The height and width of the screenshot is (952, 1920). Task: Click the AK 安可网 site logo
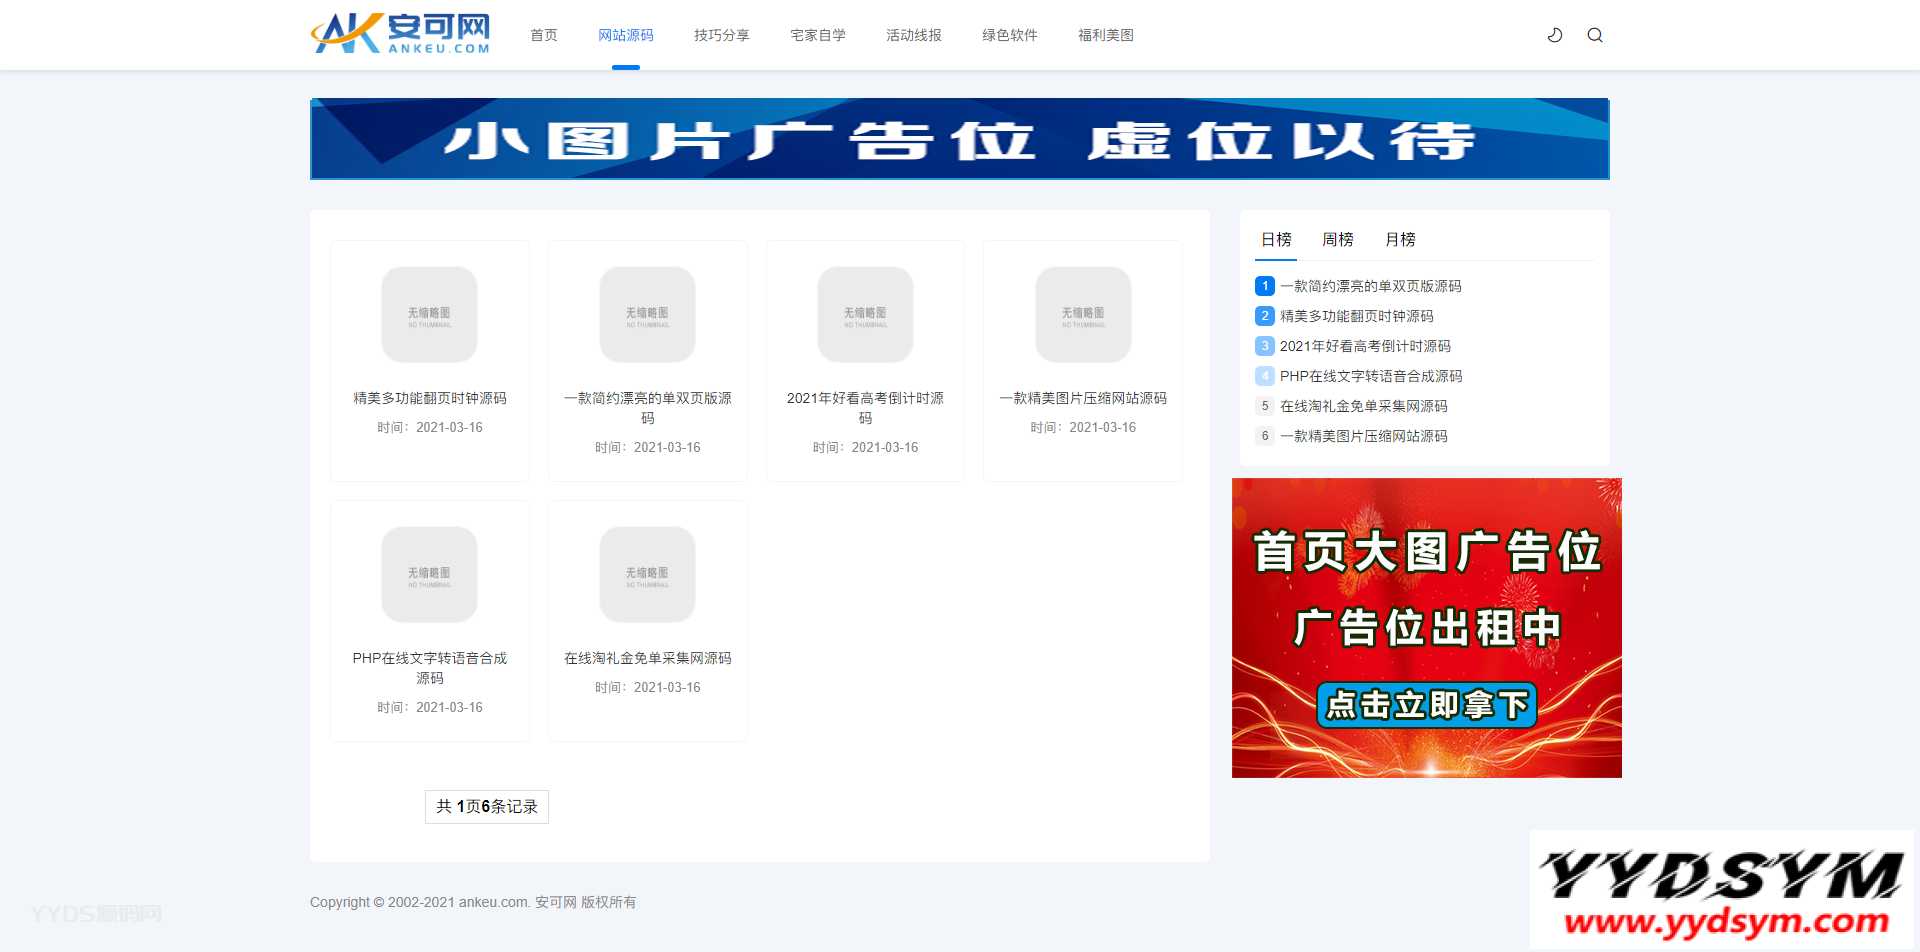click(x=400, y=34)
